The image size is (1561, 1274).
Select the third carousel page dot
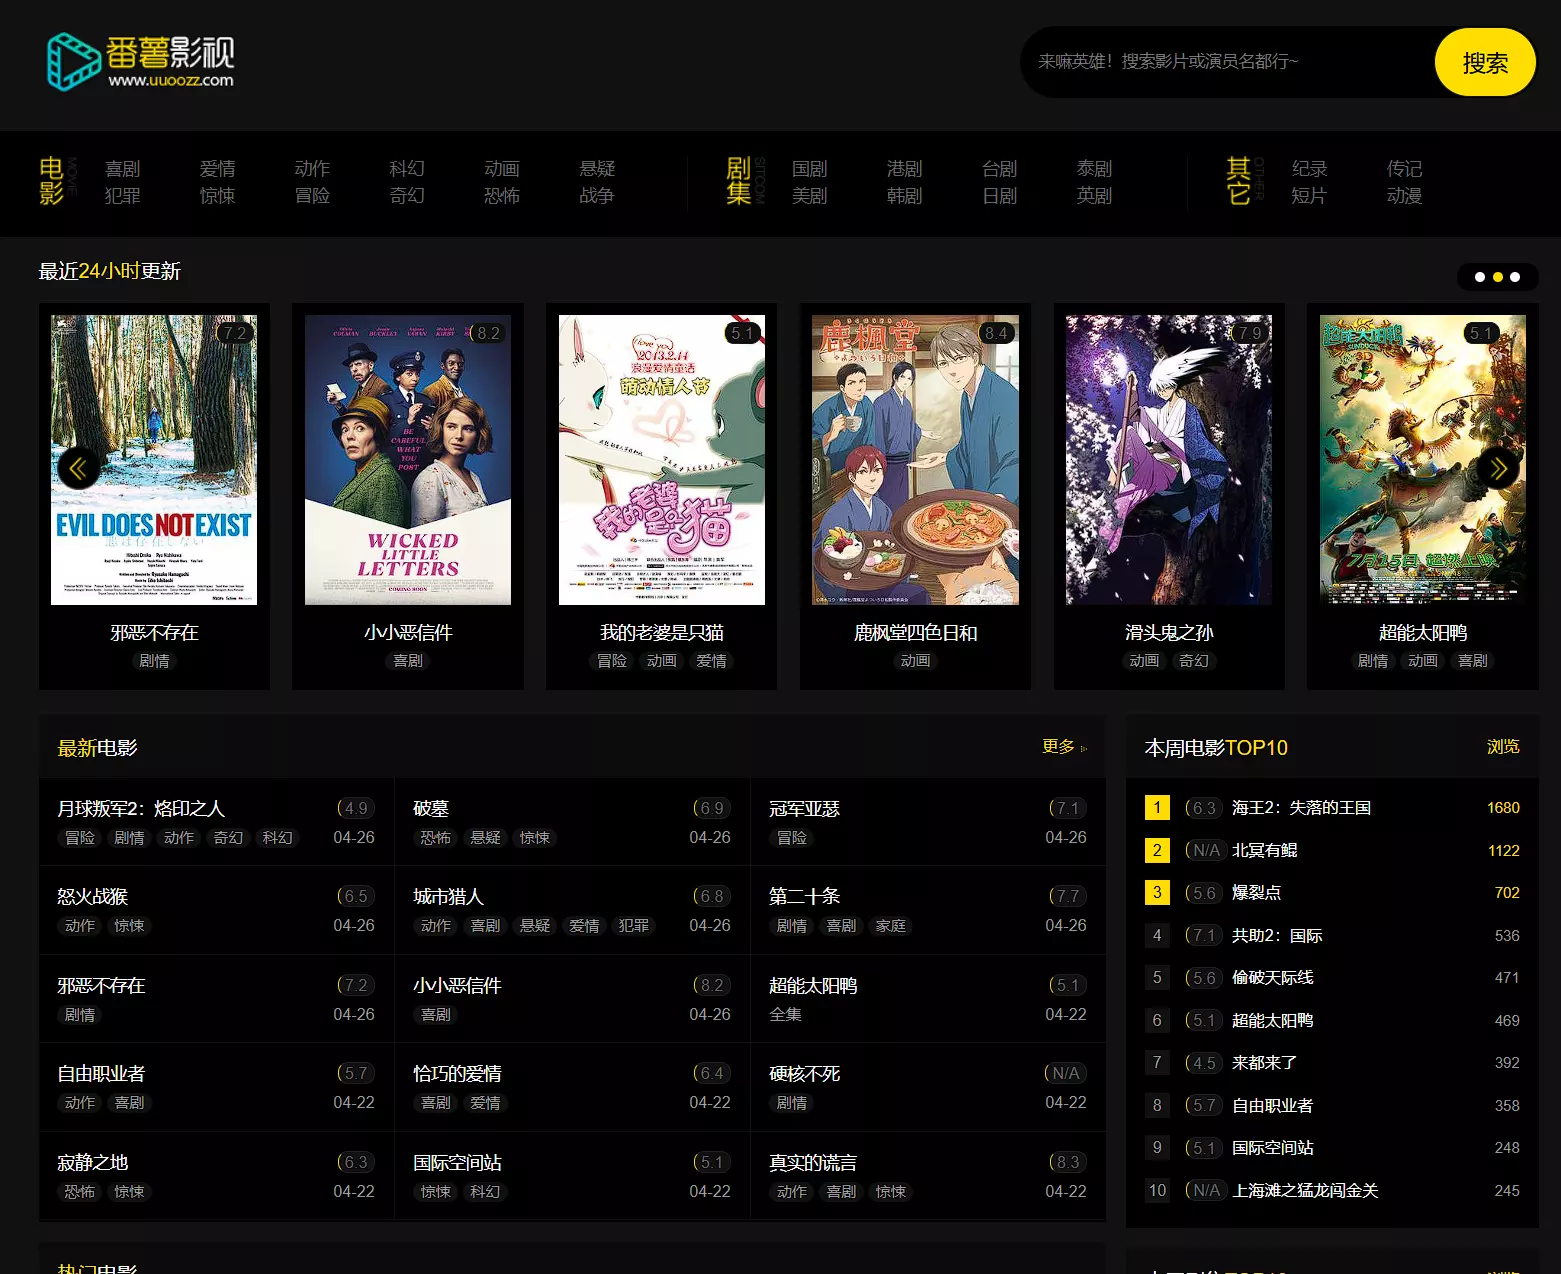(x=1515, y=277)
